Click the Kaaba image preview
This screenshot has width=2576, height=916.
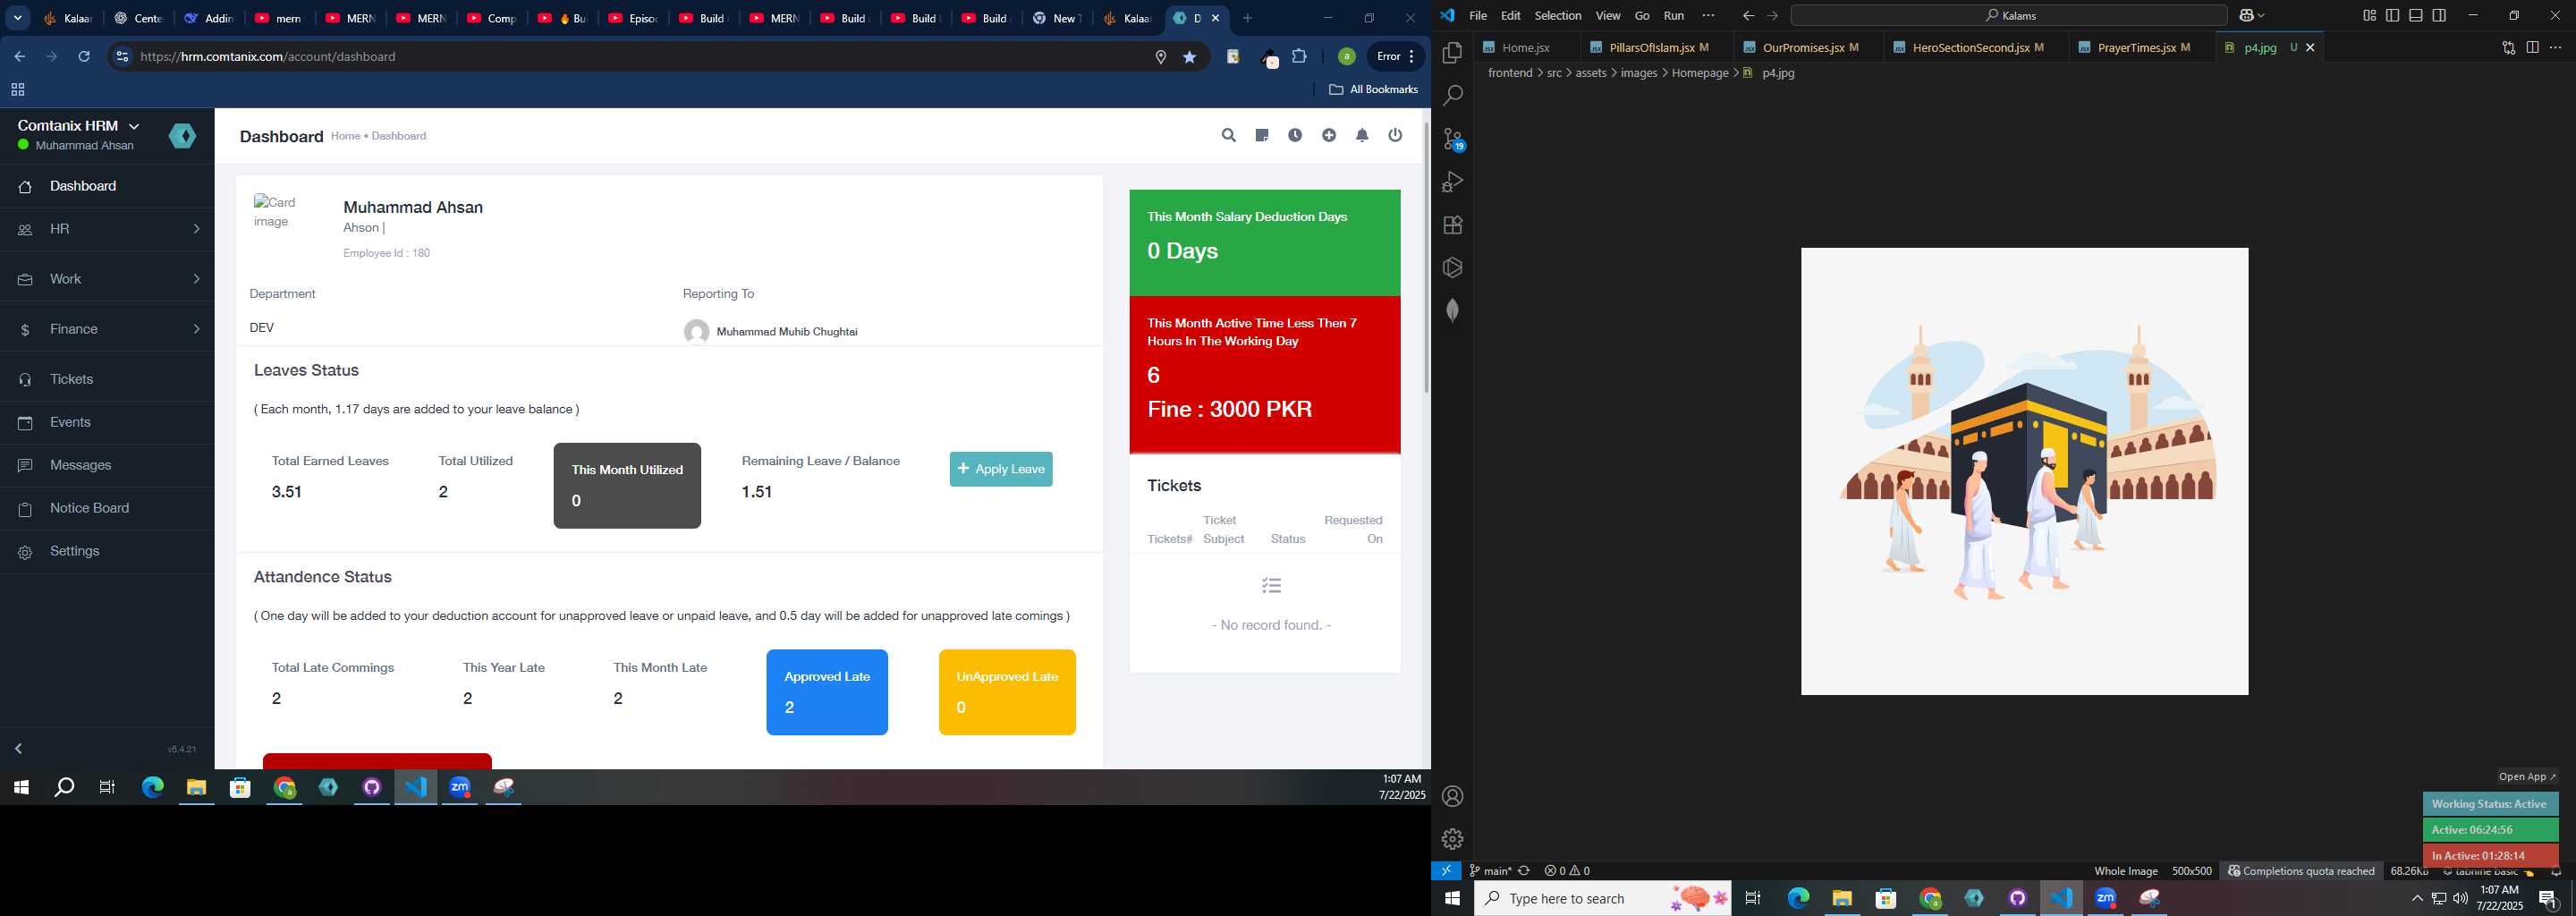2025,471
